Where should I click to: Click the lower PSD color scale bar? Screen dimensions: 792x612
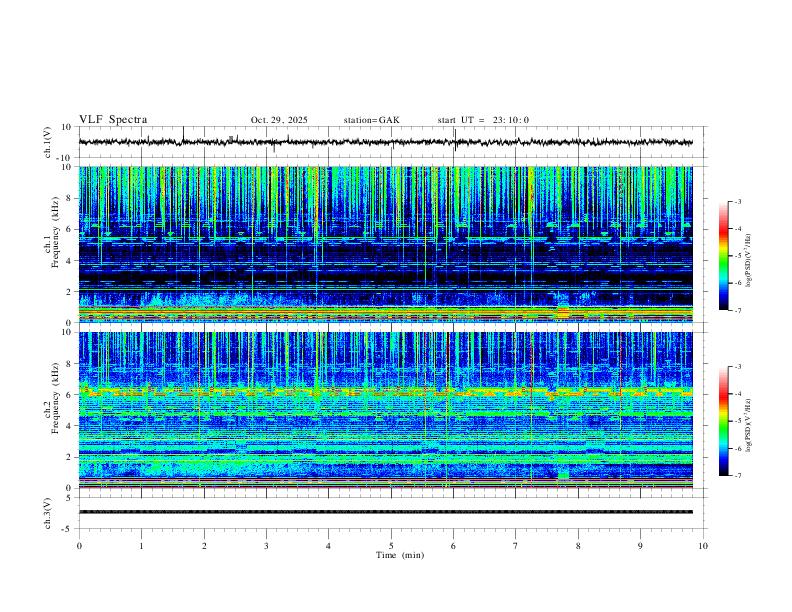click(x=723, y=421)
